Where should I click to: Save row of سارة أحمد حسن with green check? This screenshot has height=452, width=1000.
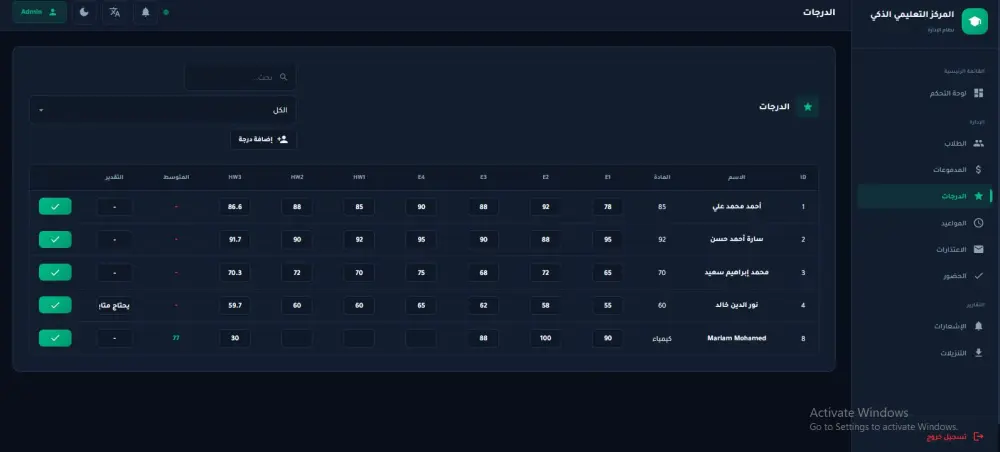(55, 240)
